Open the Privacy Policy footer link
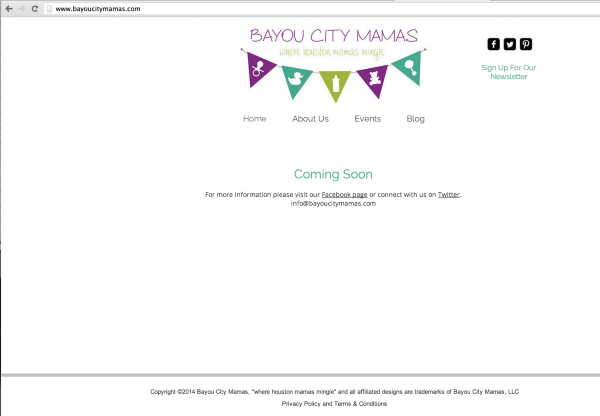The height and width of the screenshot is (416, 600). (x=301, y=404)
